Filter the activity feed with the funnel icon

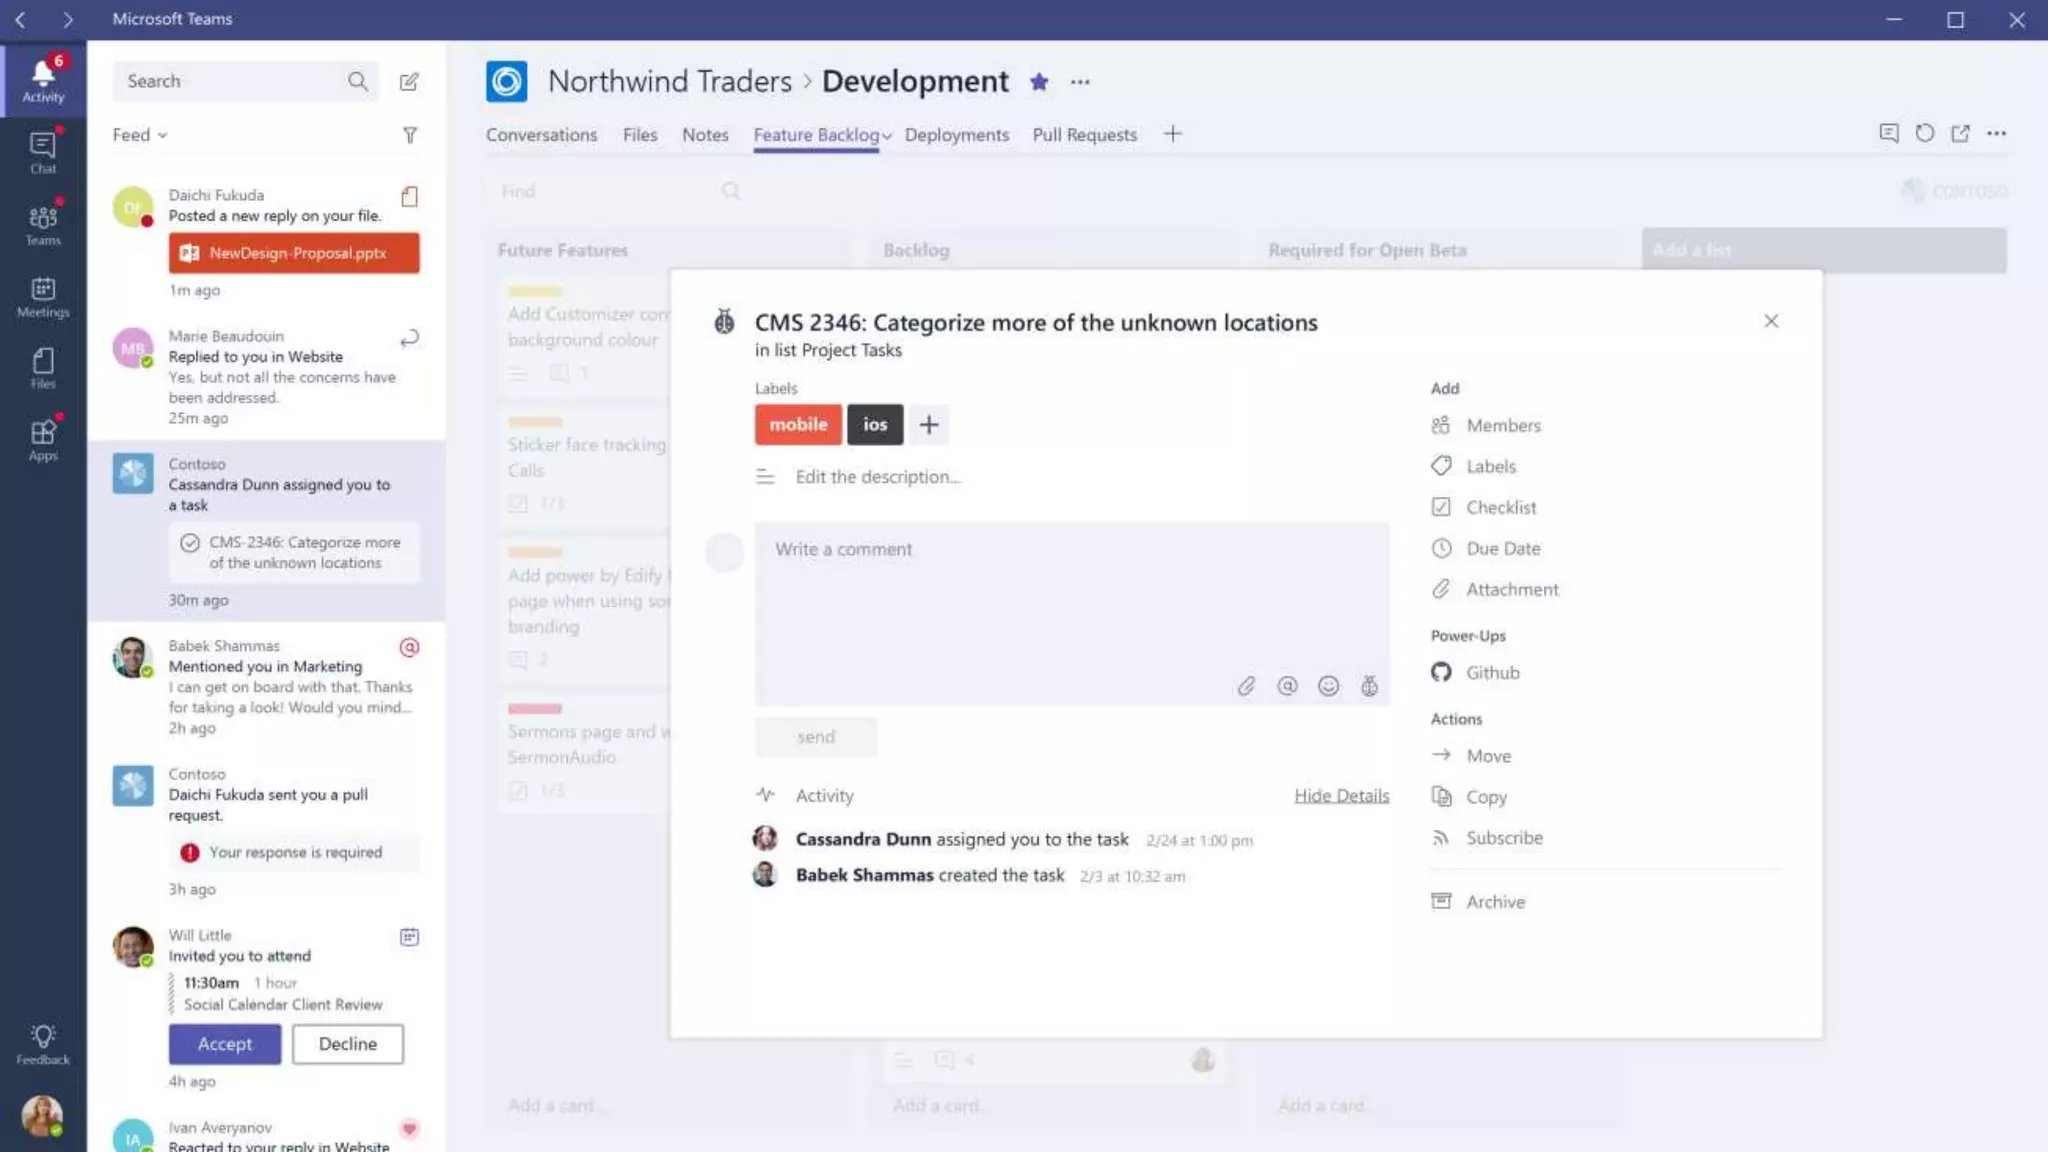point(410,135)
